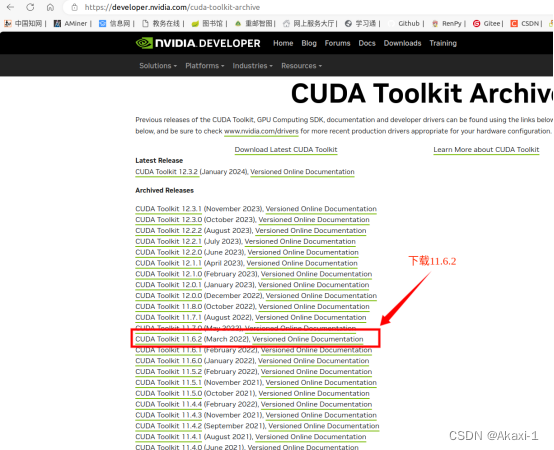The image size is (554, 450).
Task: Open CUDA Toolkit 11.5.0 link
Action: [x=169, y=393]
